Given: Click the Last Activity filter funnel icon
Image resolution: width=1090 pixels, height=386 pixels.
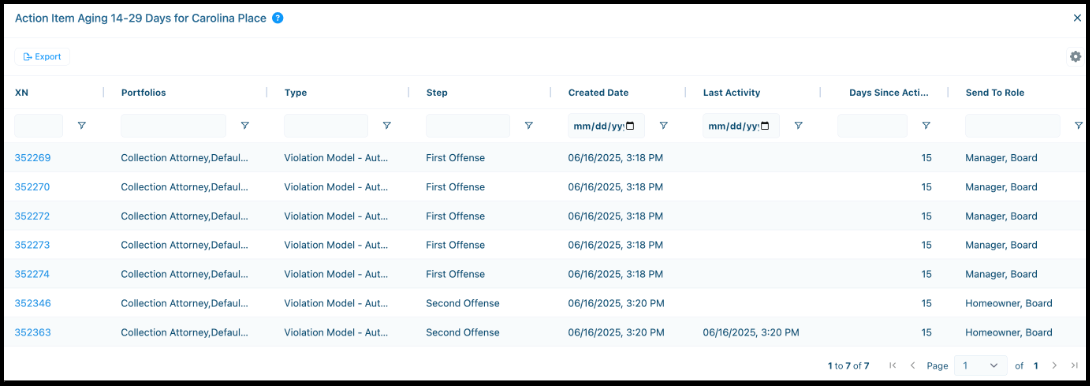Looking at the screenshot, I should (x=798, y=125).
